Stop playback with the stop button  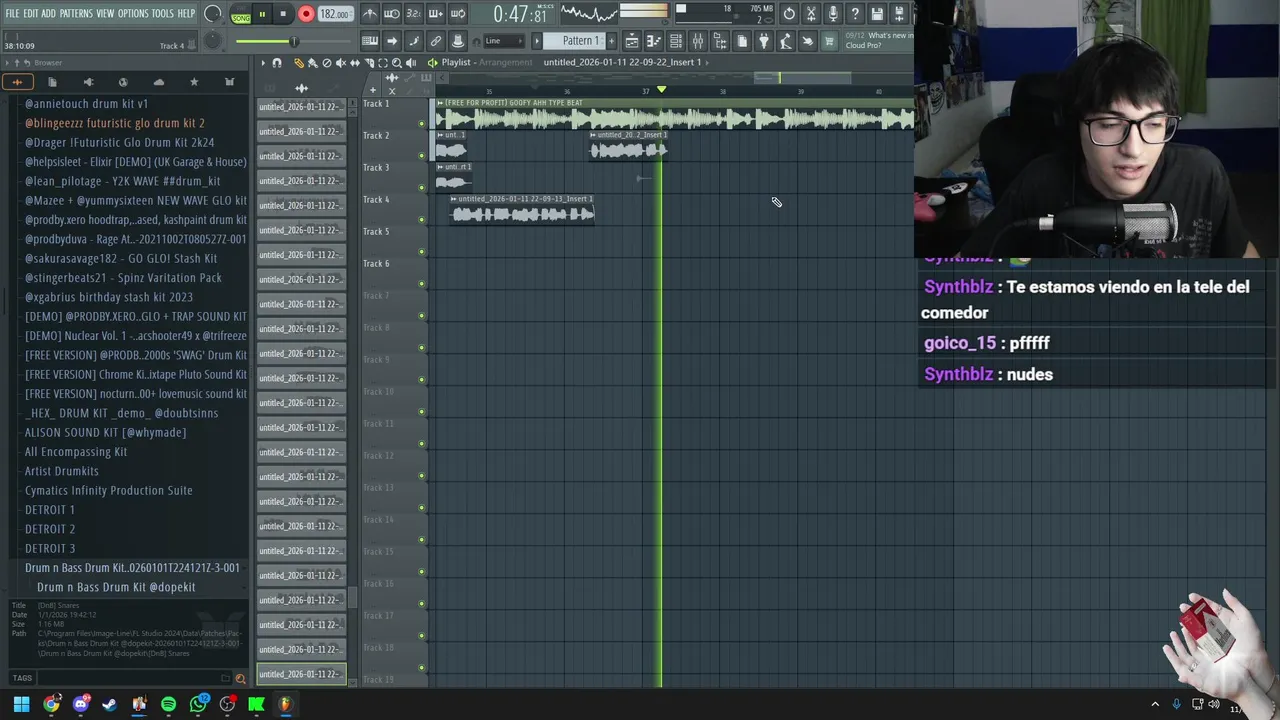click(283, 14)
